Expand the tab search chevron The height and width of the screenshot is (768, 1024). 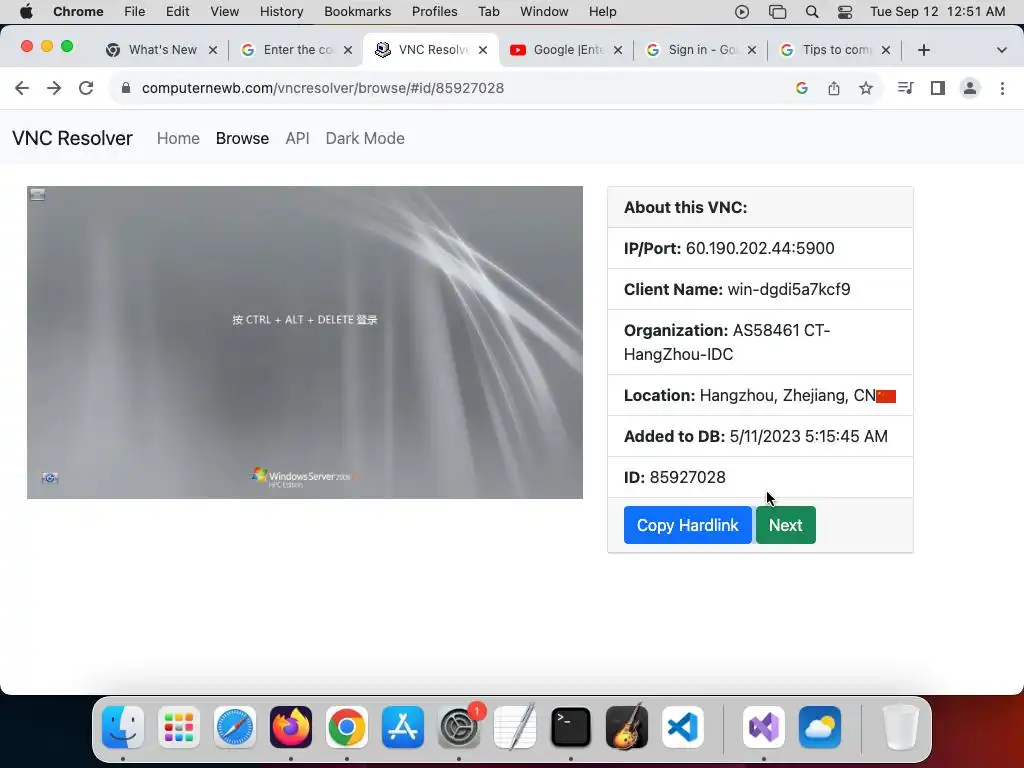pyautogui.click(x=1001, y=50)
